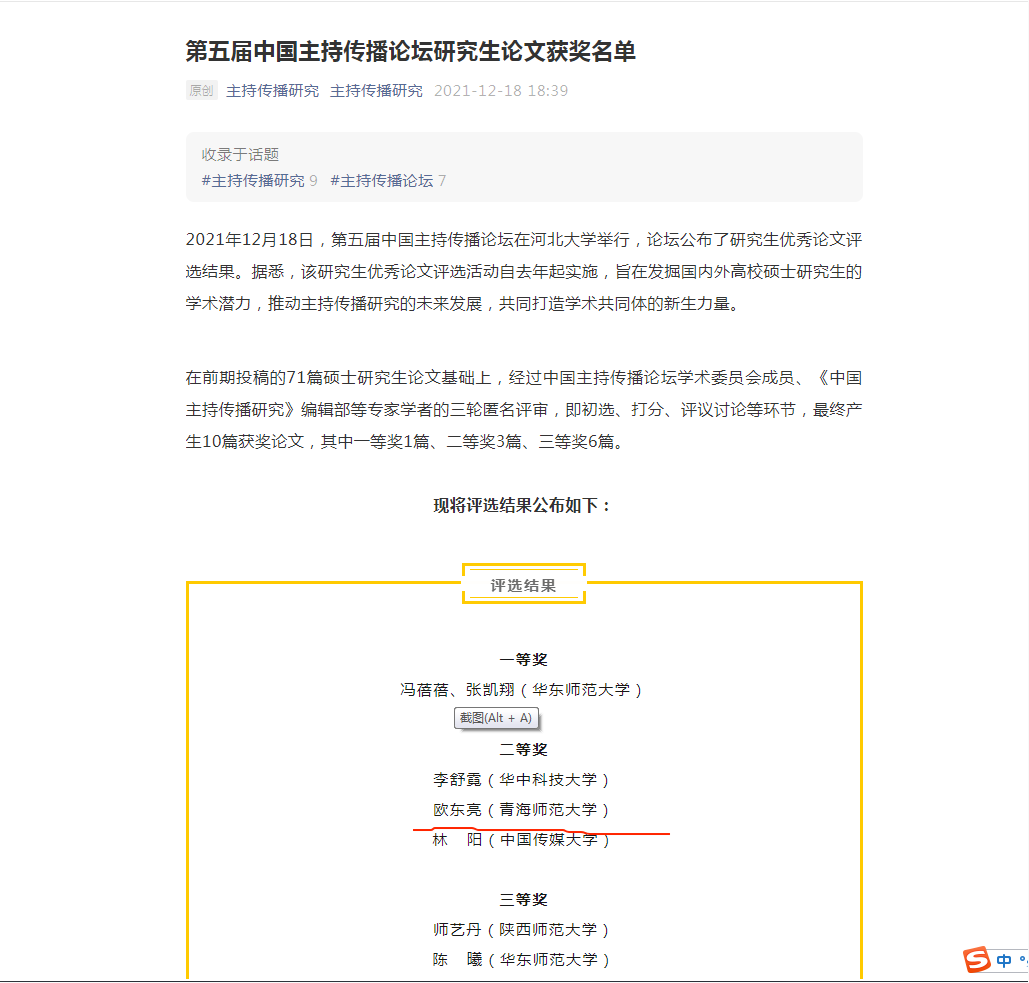Click the underlined 欧东亮(青海师范大学) entry
The image size is (1029, 983).
pyautogui.click(x=521, y=810)
